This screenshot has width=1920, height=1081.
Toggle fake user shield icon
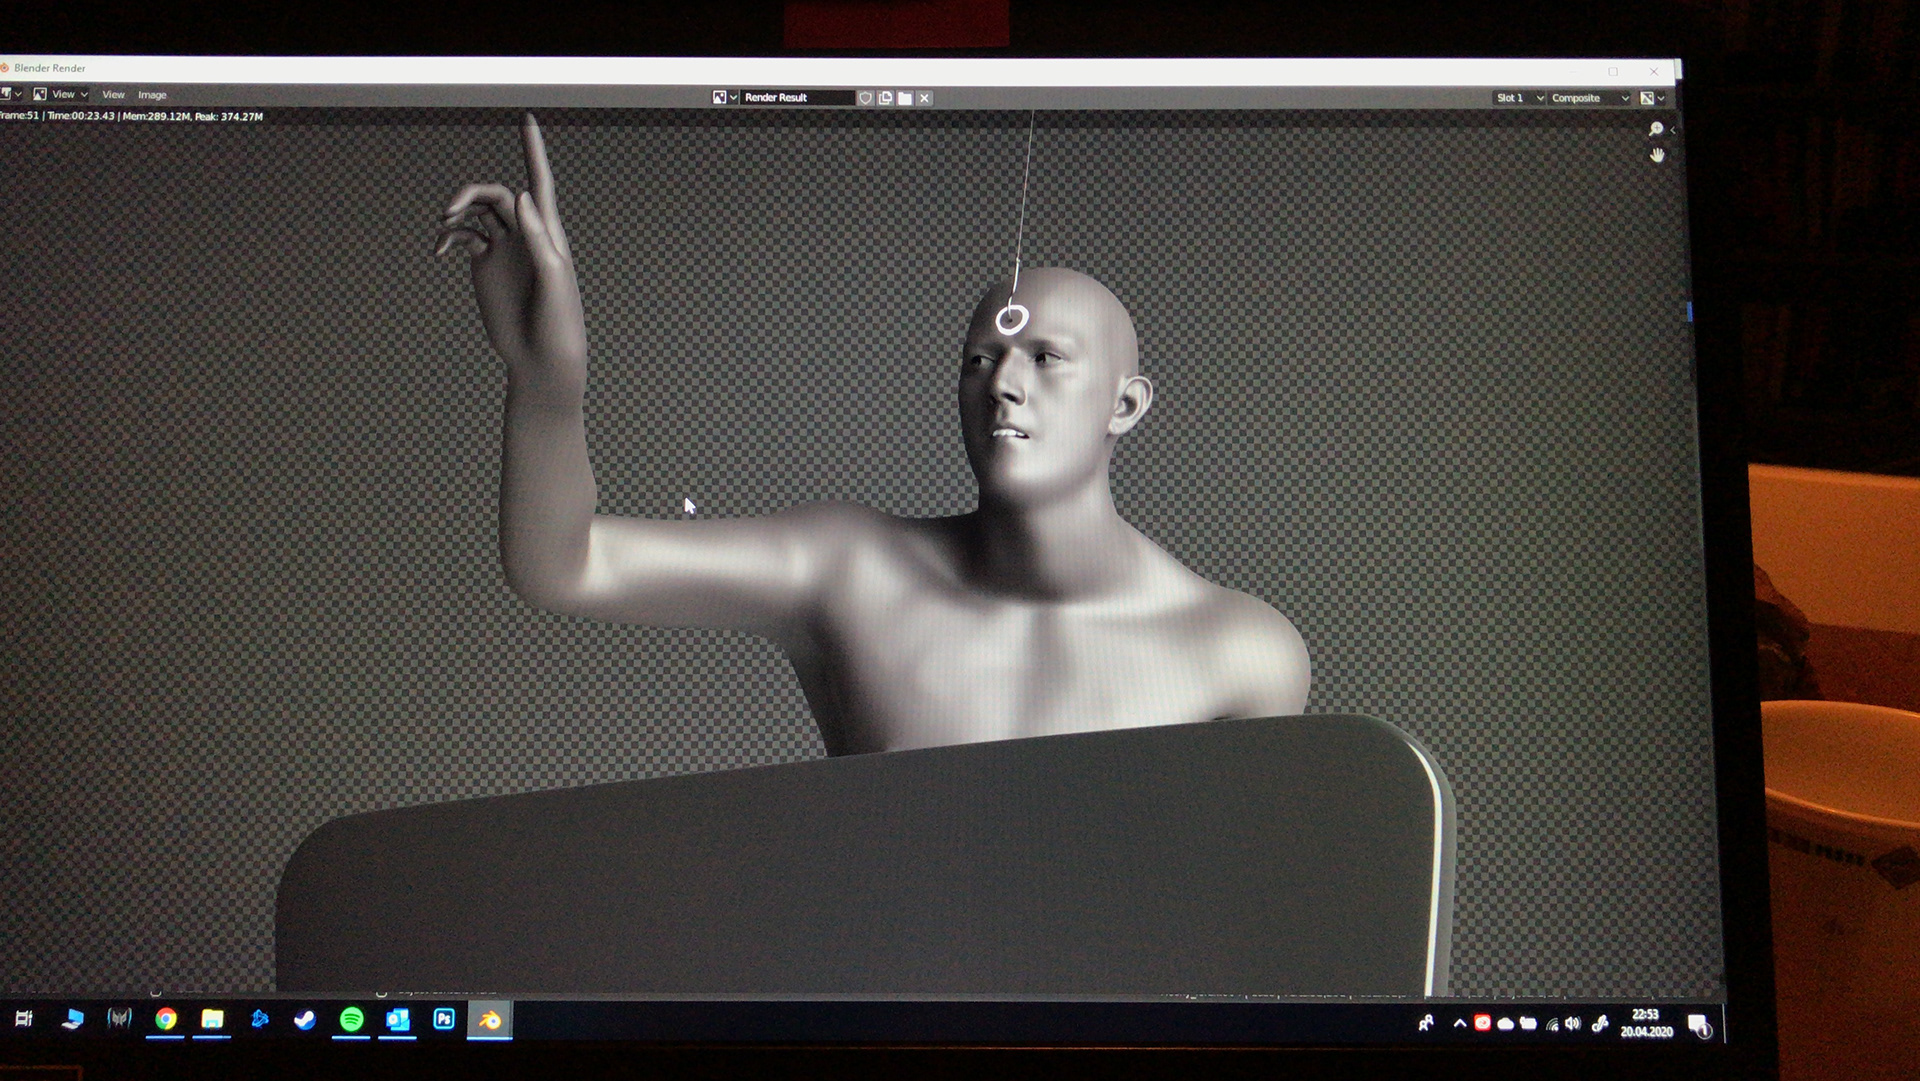click(866, 98)
